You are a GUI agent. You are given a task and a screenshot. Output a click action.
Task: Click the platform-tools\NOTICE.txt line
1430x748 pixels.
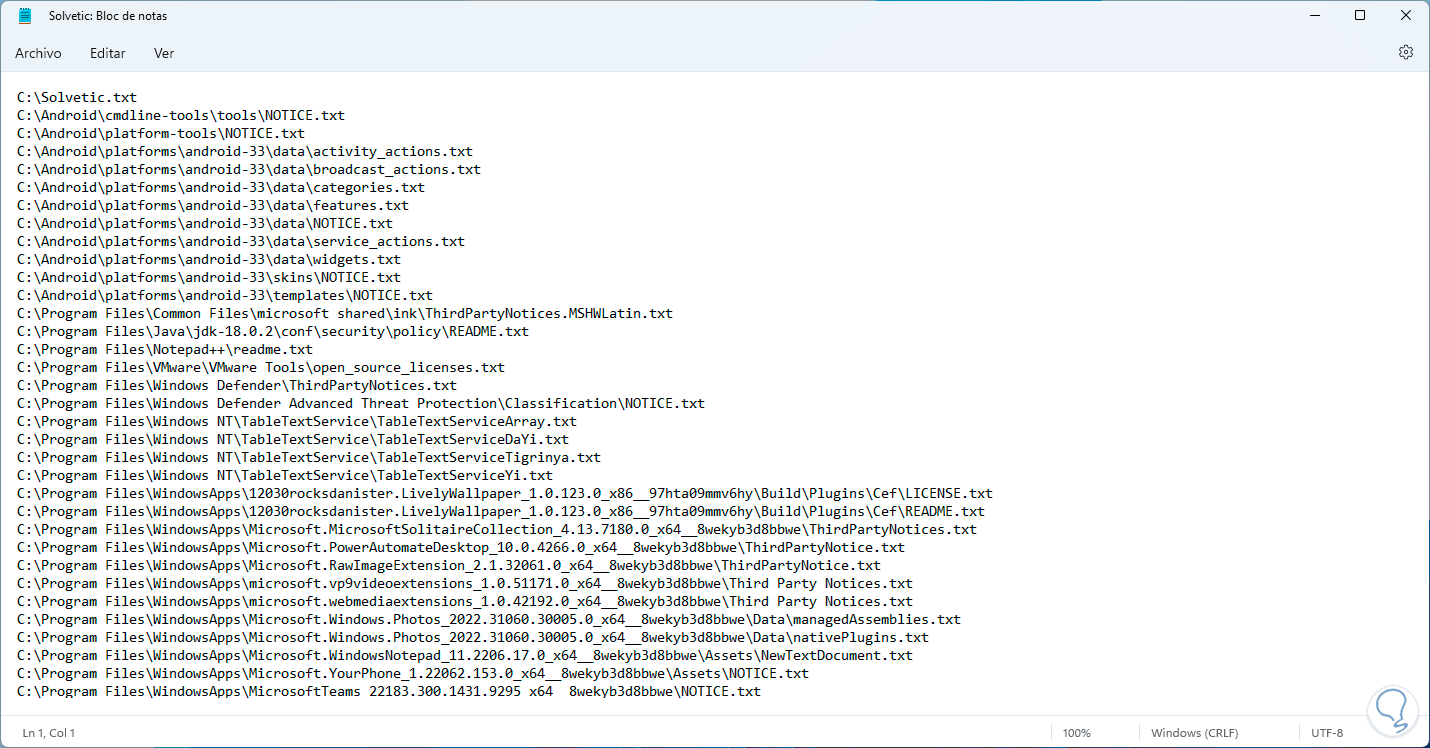(161, 134)
